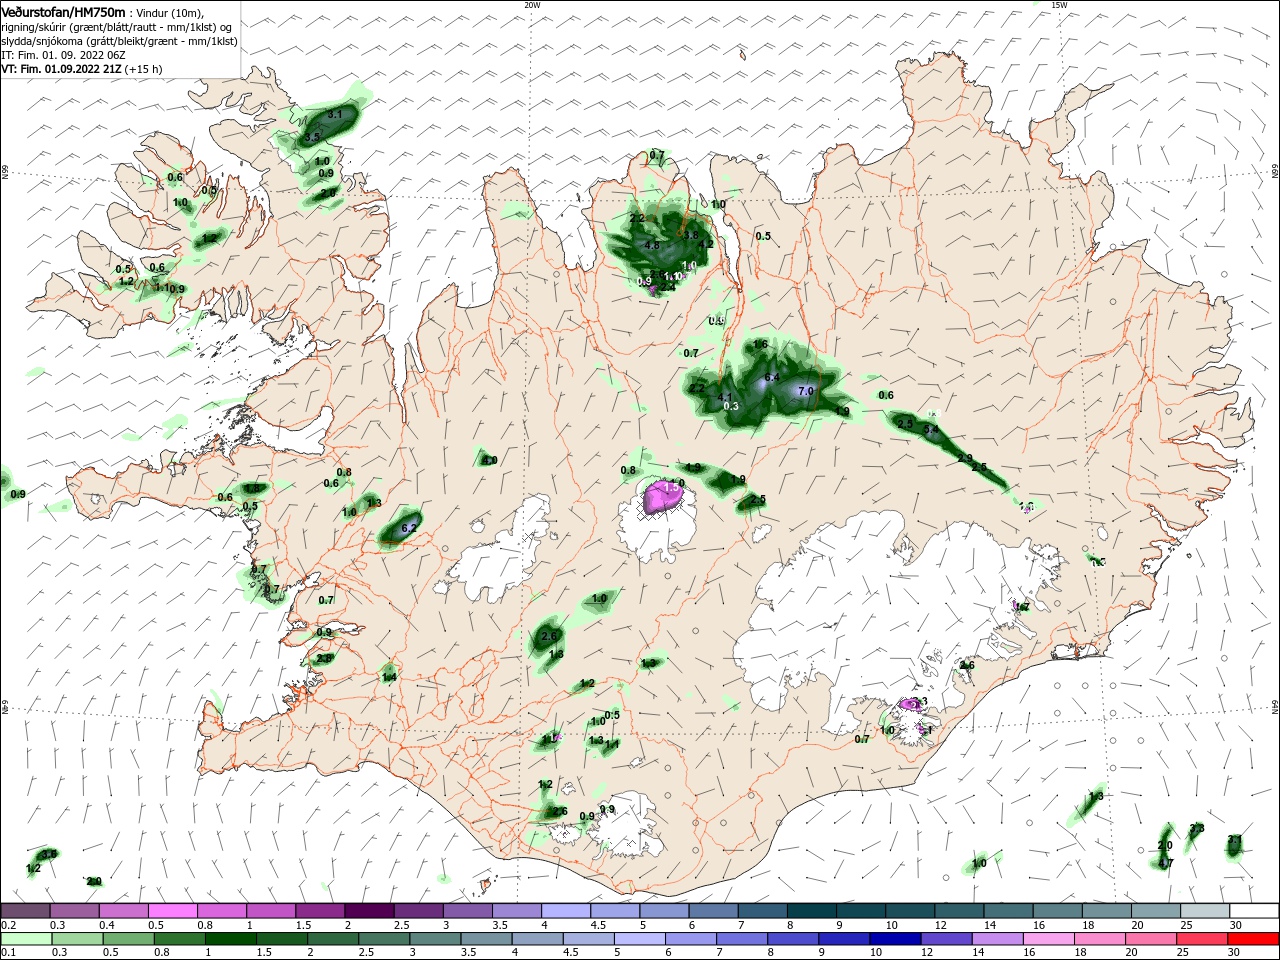Click the 6.4 precipitation value on the map
Viewport: 1280px width, 960px height.
point(771,377)
